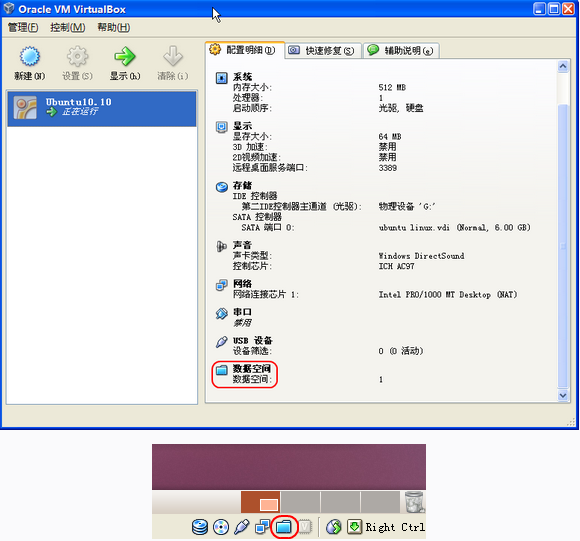This screenshot has width=580, height=541.
Task: Click the hard disk activity status icon
Action: [x=200, y=527]
